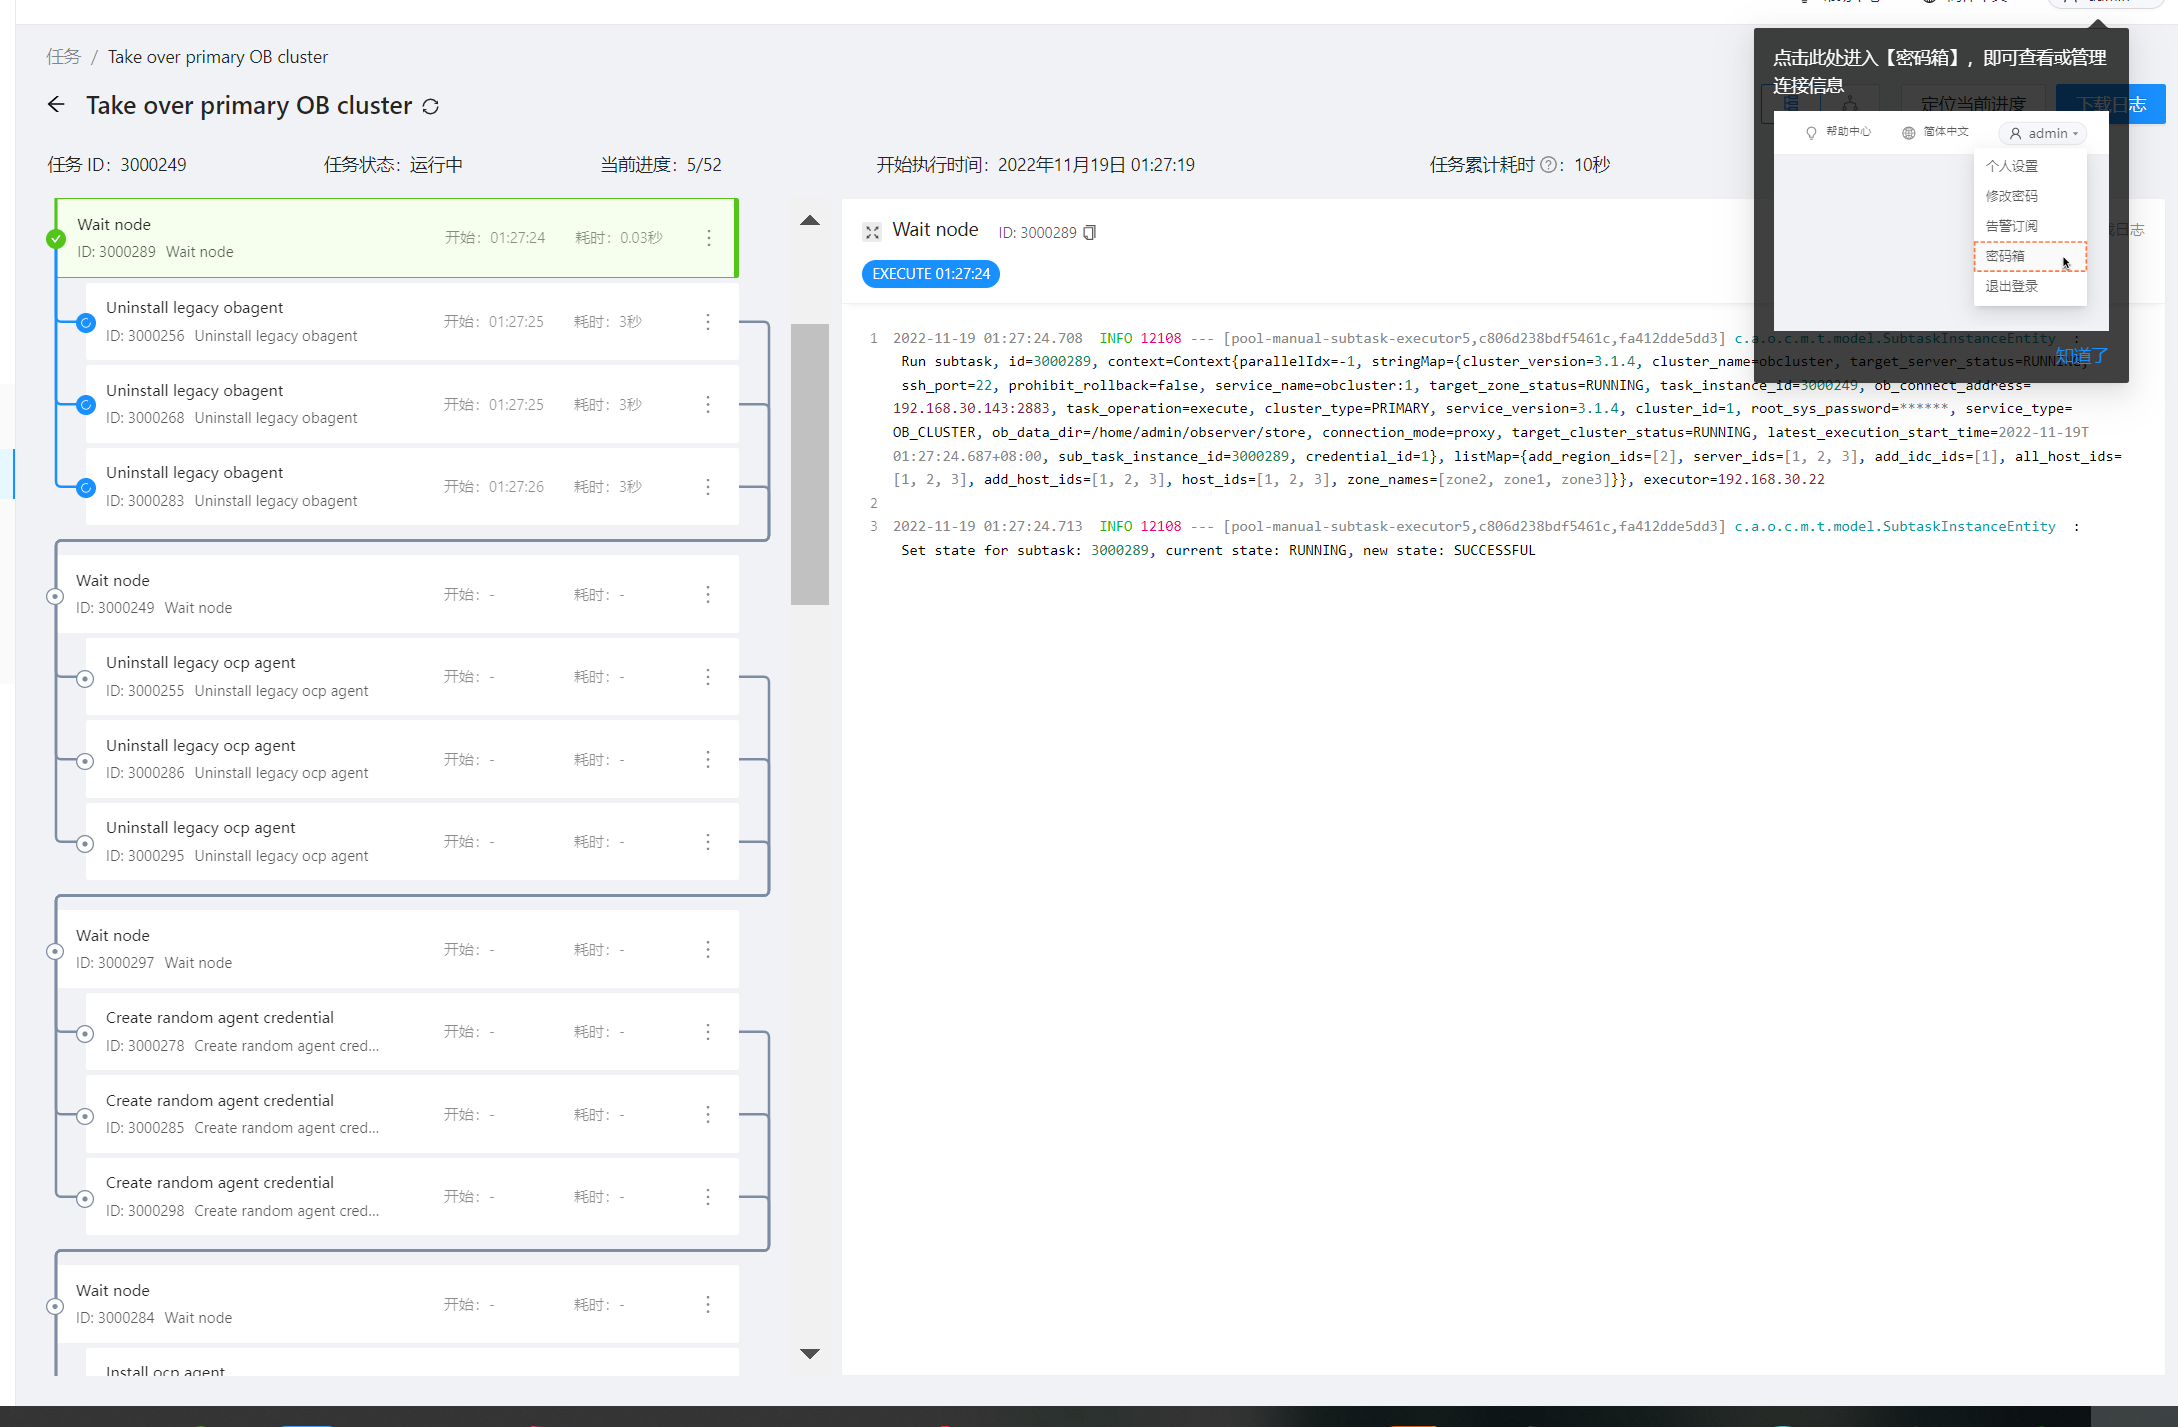
Task: Click the scroll-up arrow above the task list
Action: coord(810,221)
